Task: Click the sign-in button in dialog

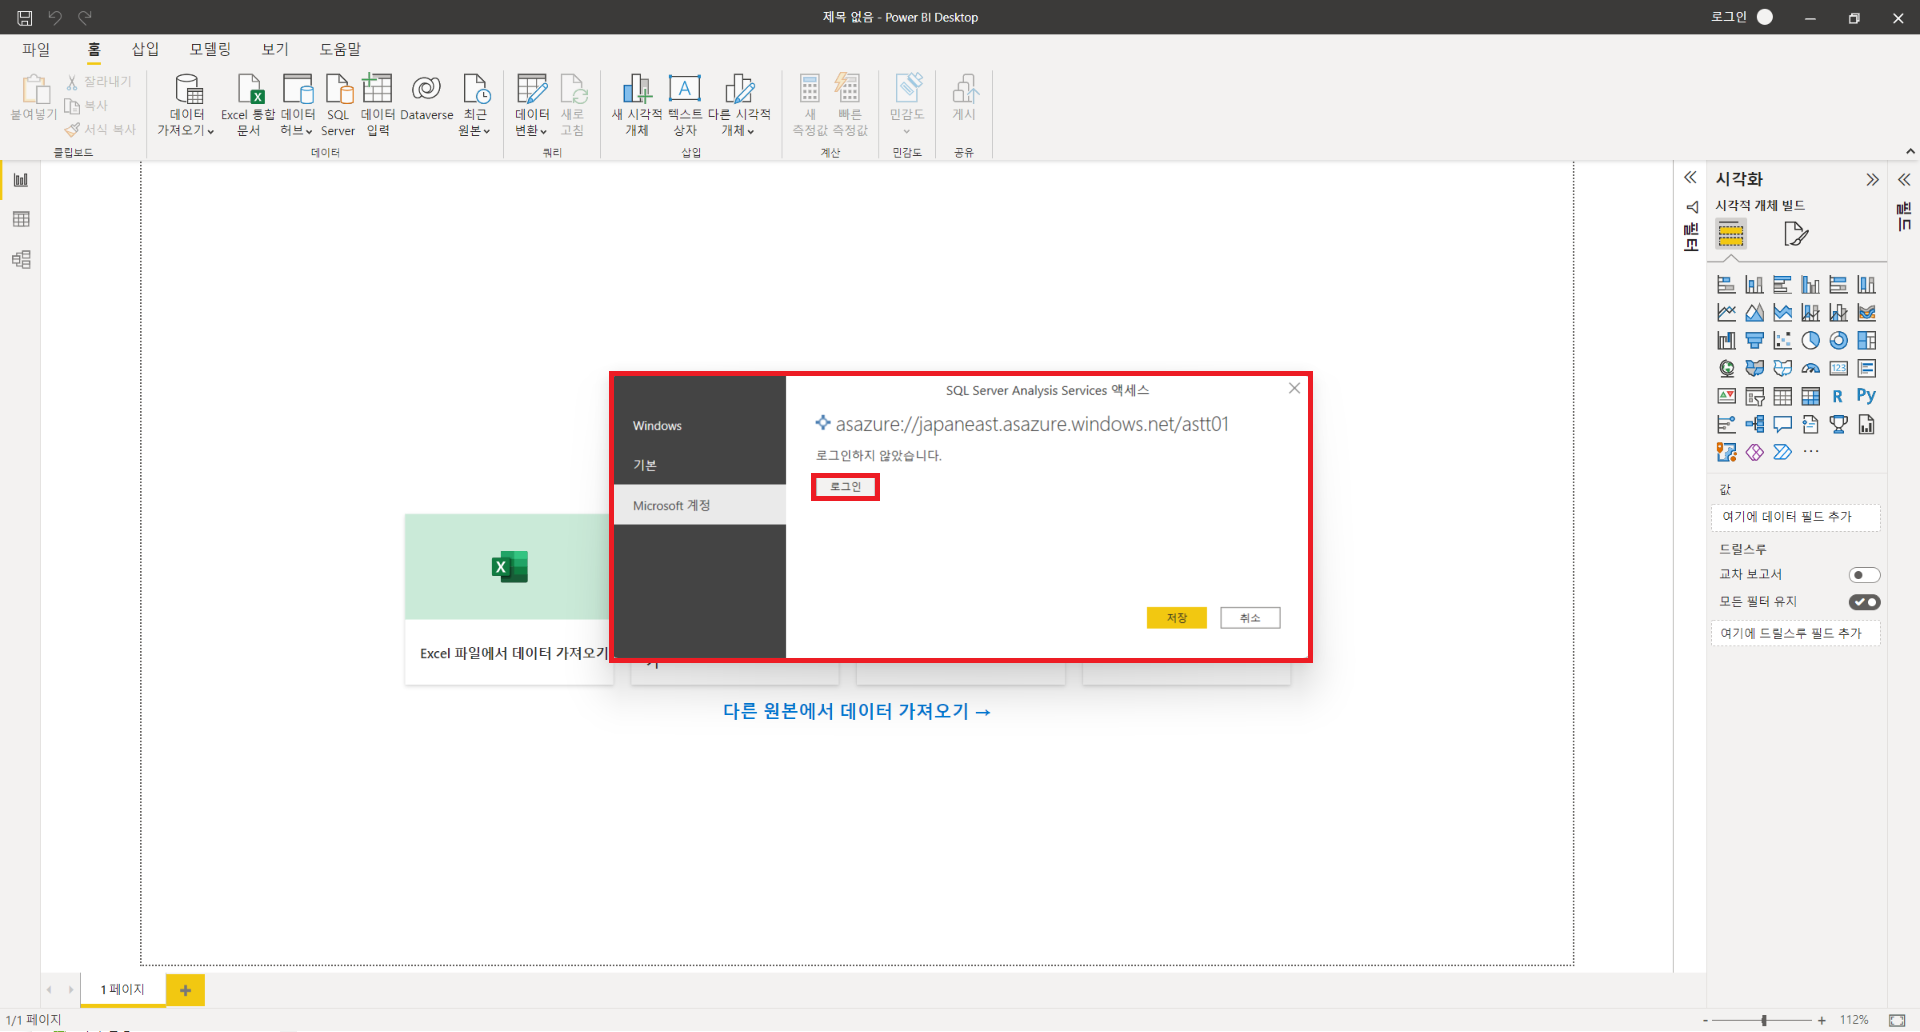Action: point(845,487)
